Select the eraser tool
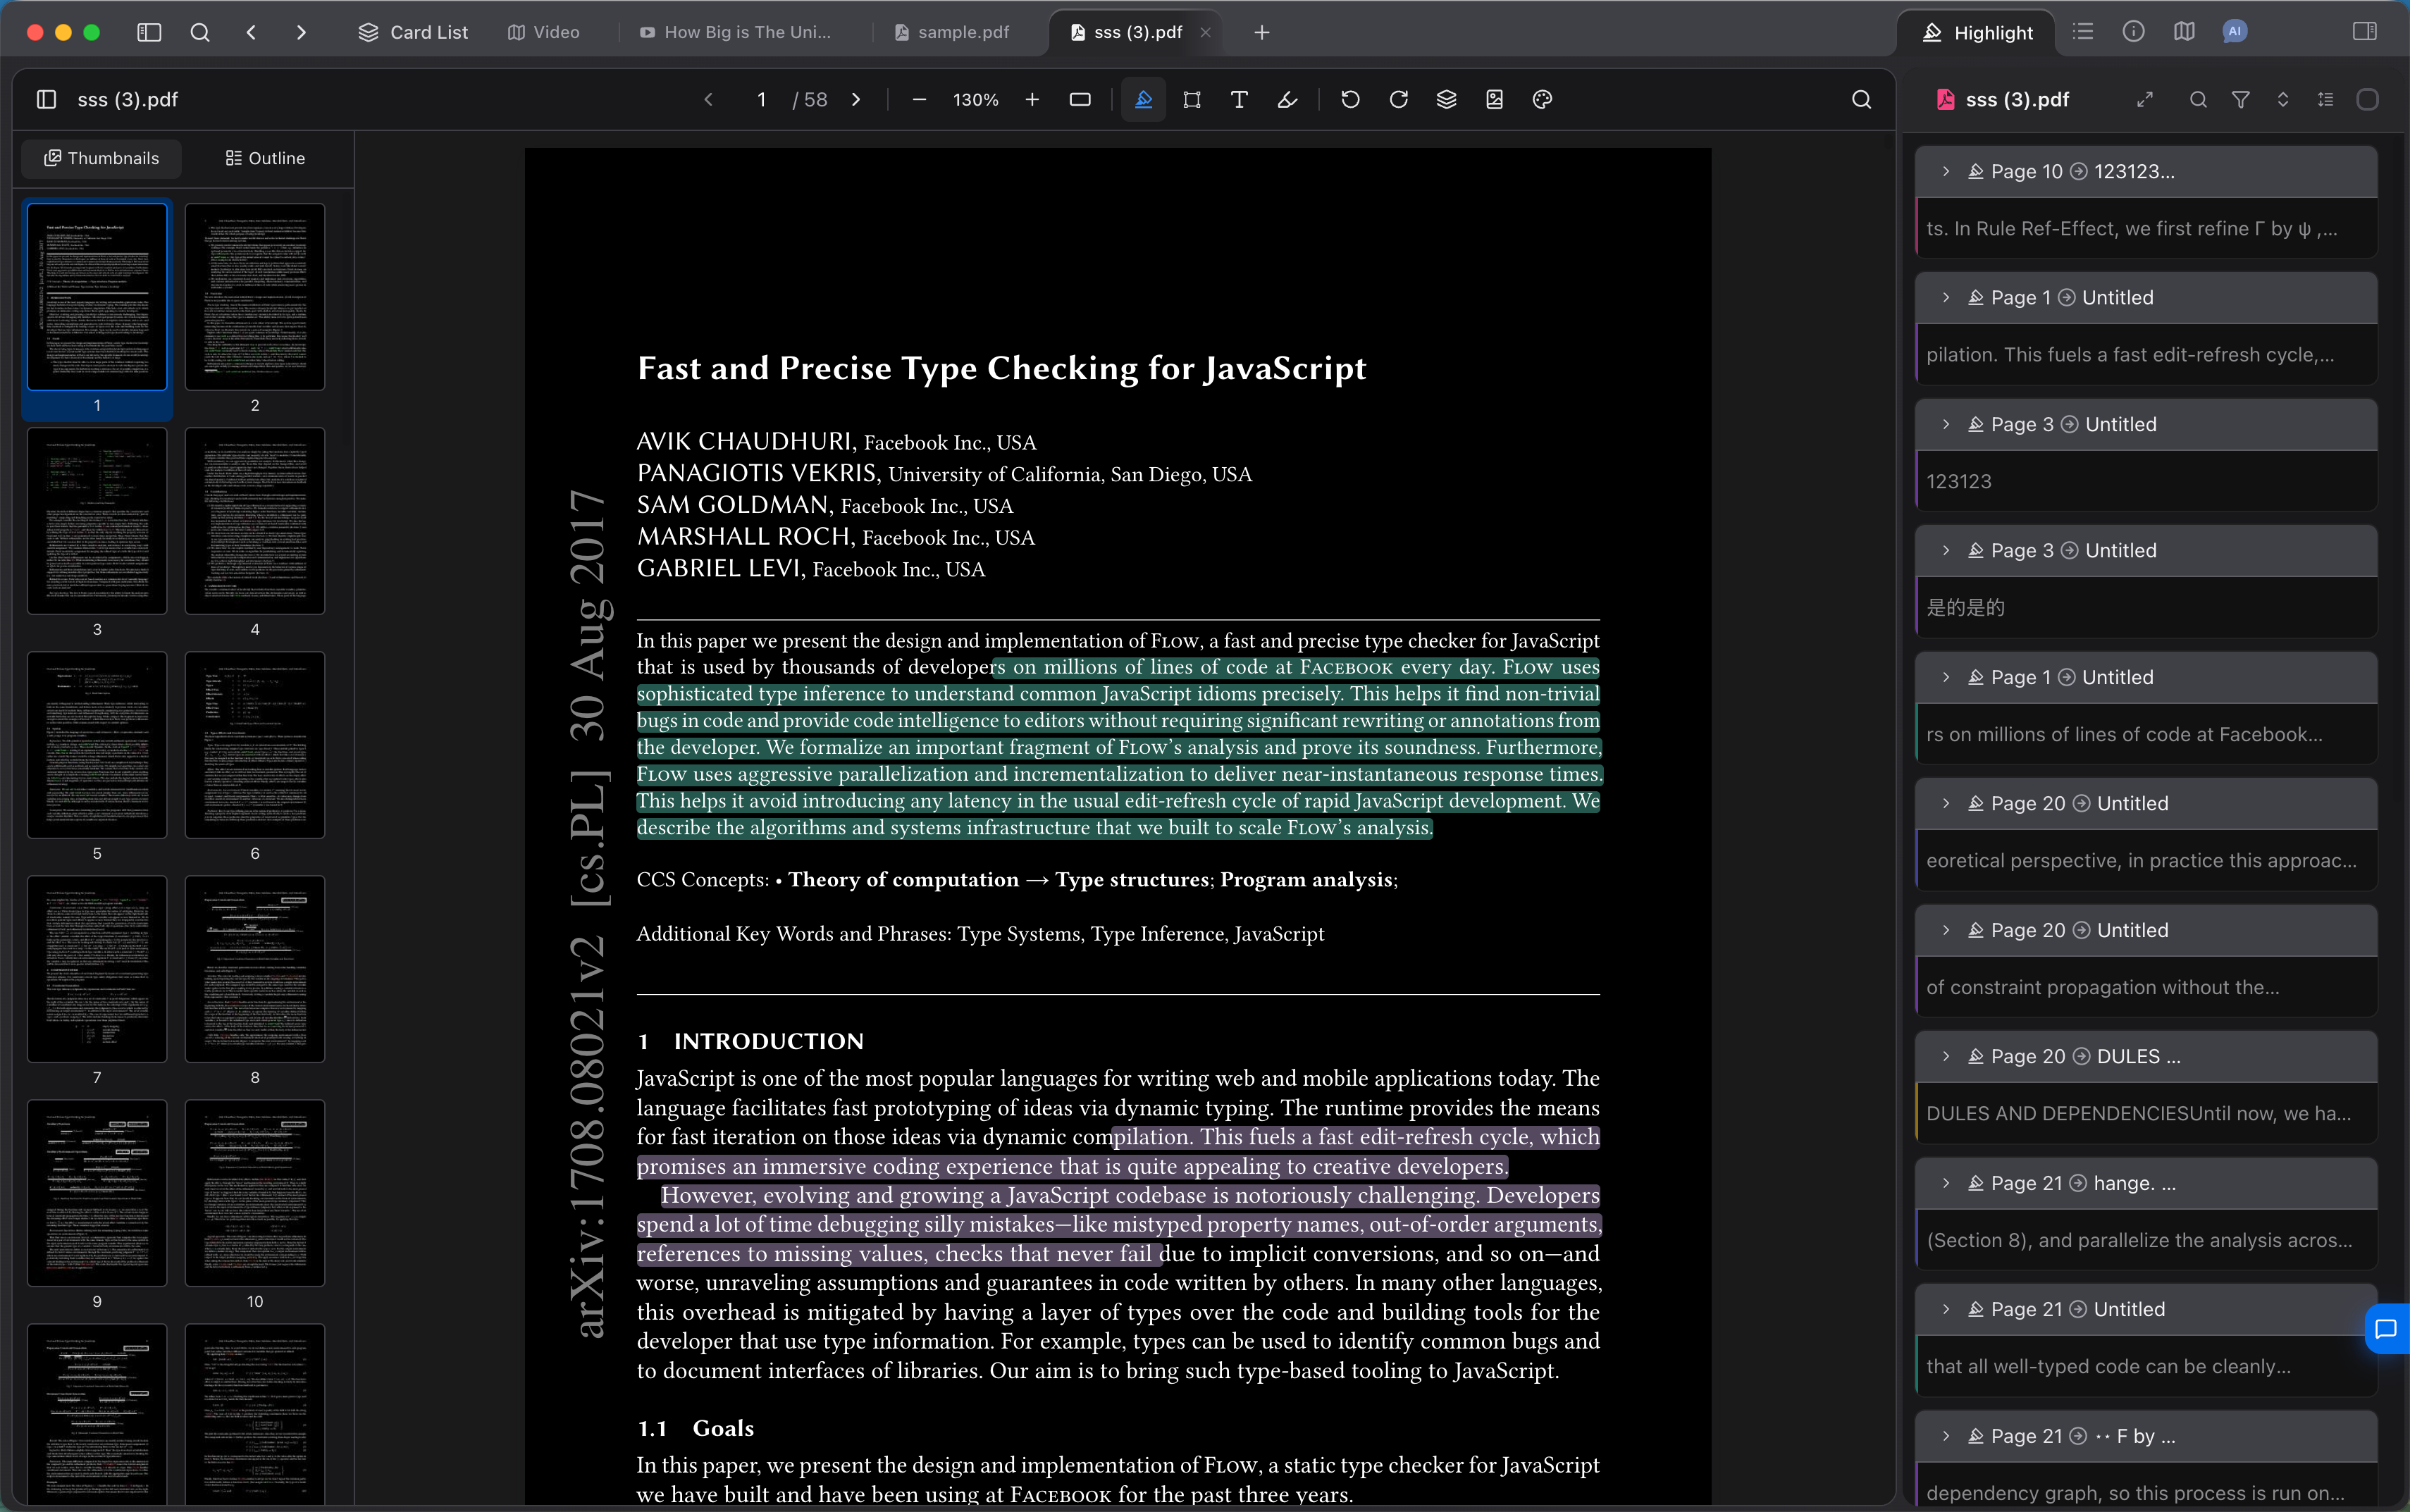 1288,99
